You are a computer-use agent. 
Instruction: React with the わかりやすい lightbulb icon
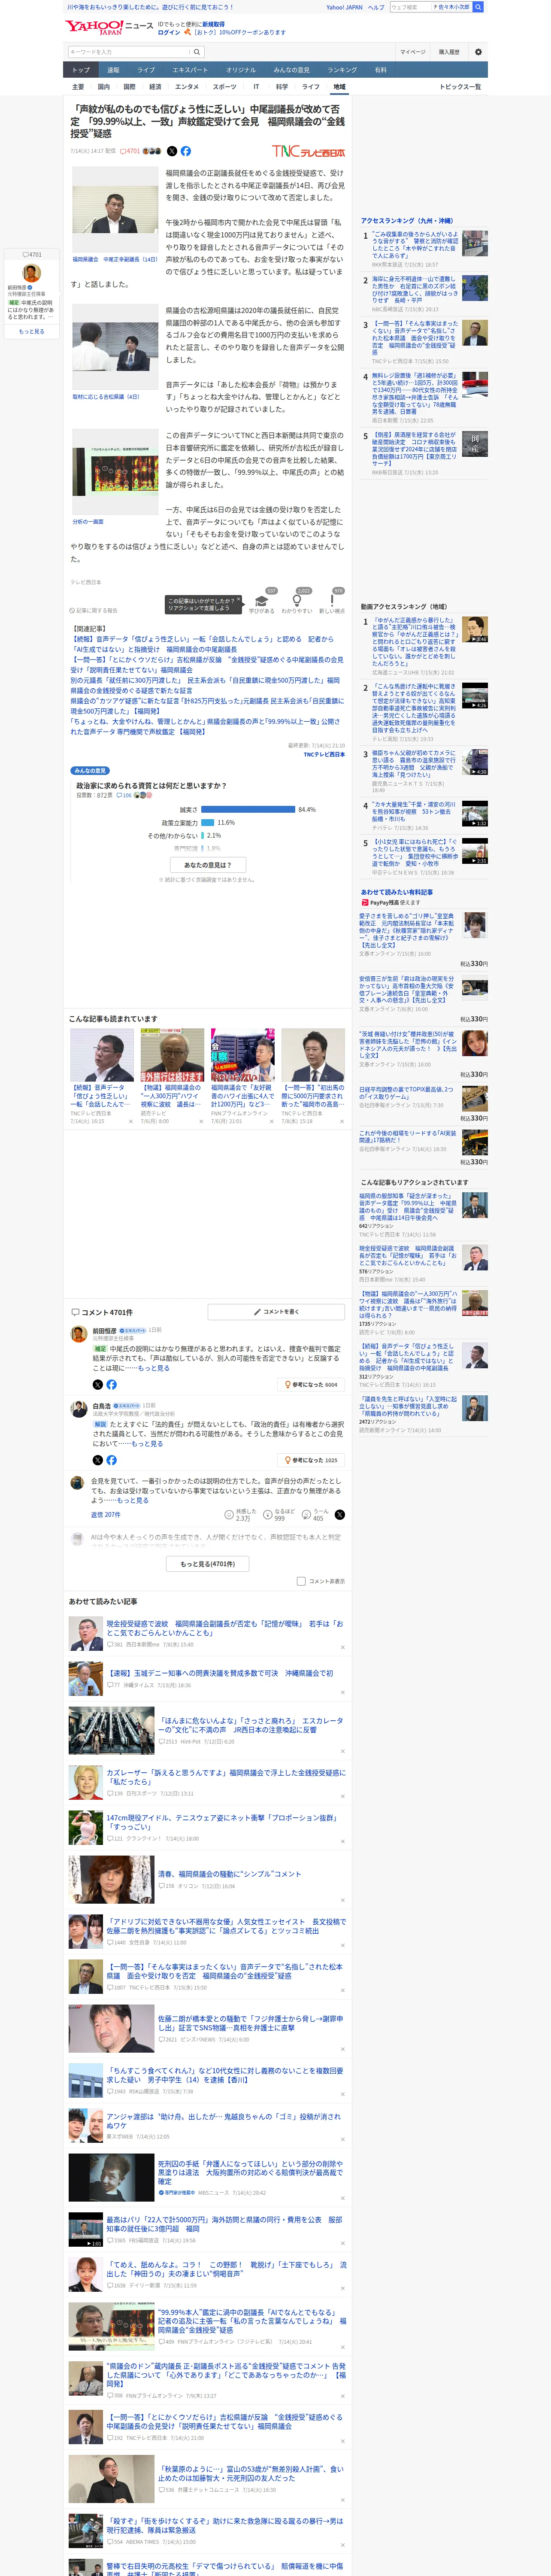[297, 600]
